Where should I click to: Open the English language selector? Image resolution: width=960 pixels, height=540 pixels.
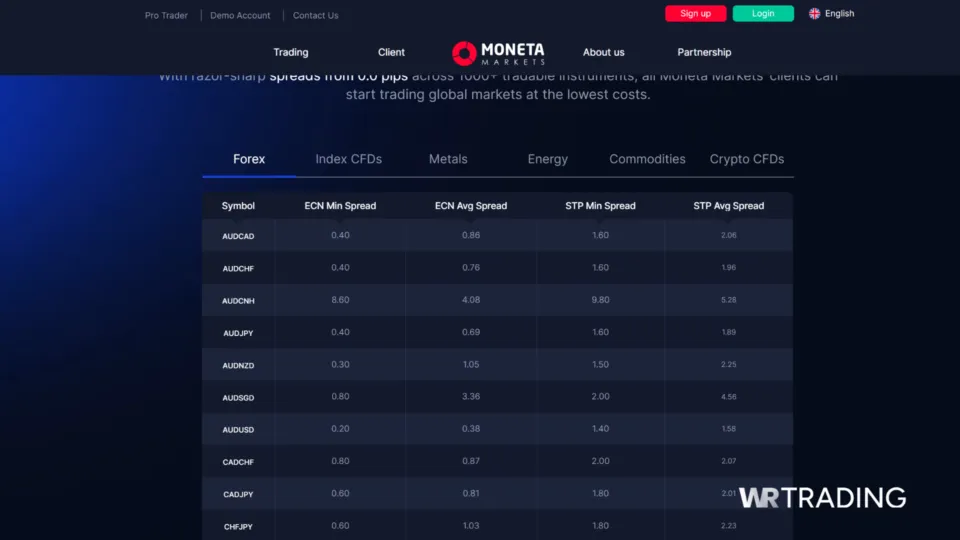(839, 14)
